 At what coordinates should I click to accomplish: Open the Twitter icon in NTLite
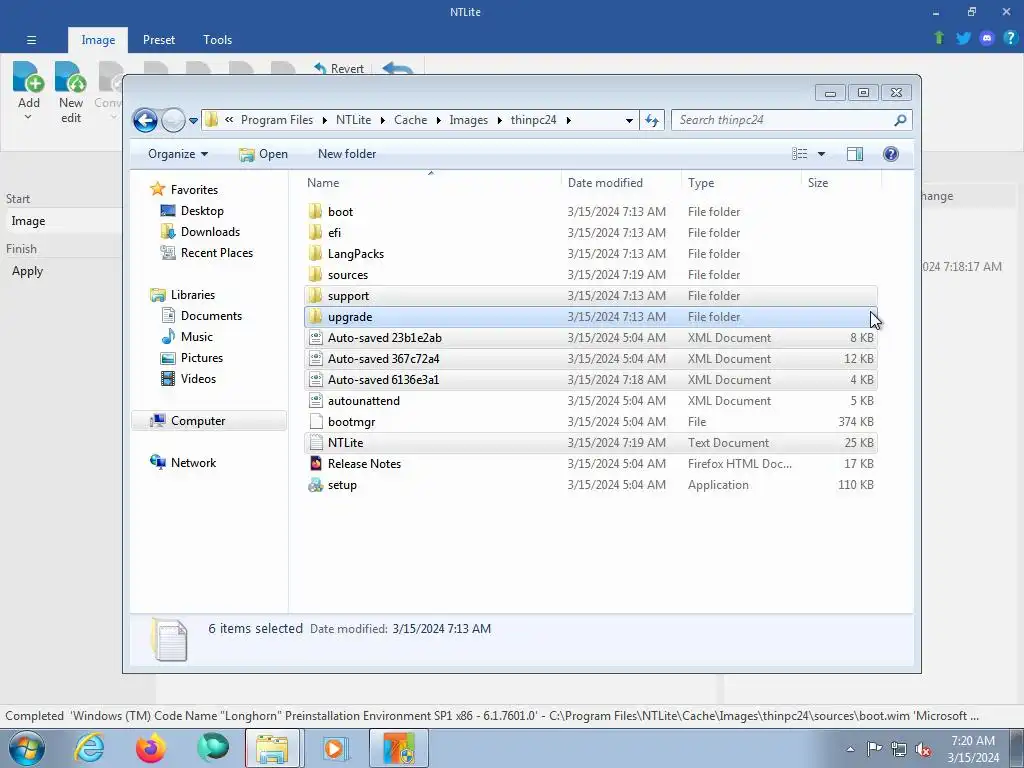pyautogui.click(x=963, y=38)
